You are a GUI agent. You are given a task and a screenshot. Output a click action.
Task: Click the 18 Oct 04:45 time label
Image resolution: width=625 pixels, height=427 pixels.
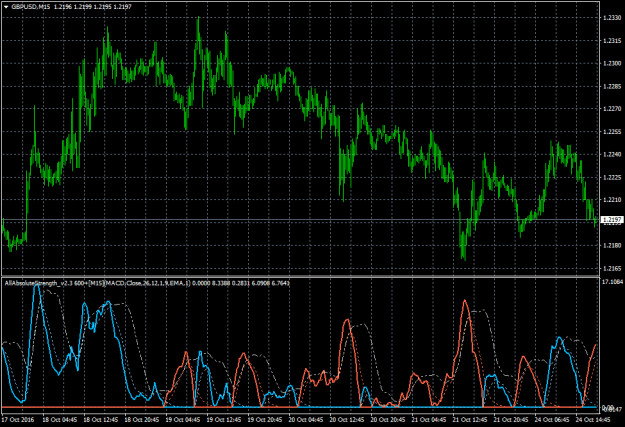[x=59, y=420]
